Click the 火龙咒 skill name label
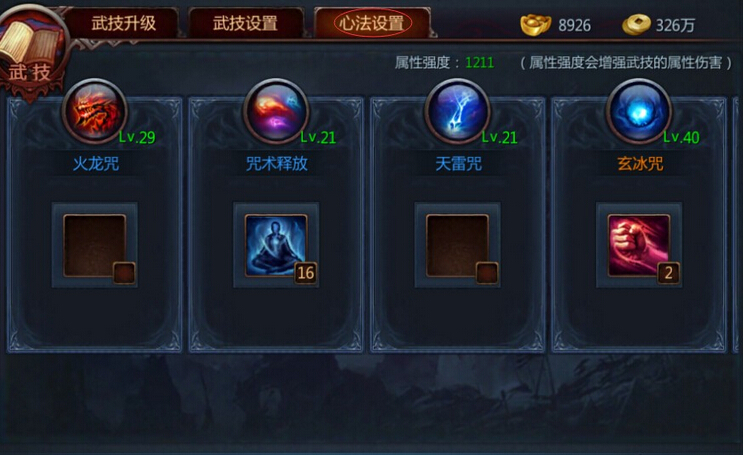The height and width of the screenshot is (455, 744). pyautogui.click(x=95, y=164)
